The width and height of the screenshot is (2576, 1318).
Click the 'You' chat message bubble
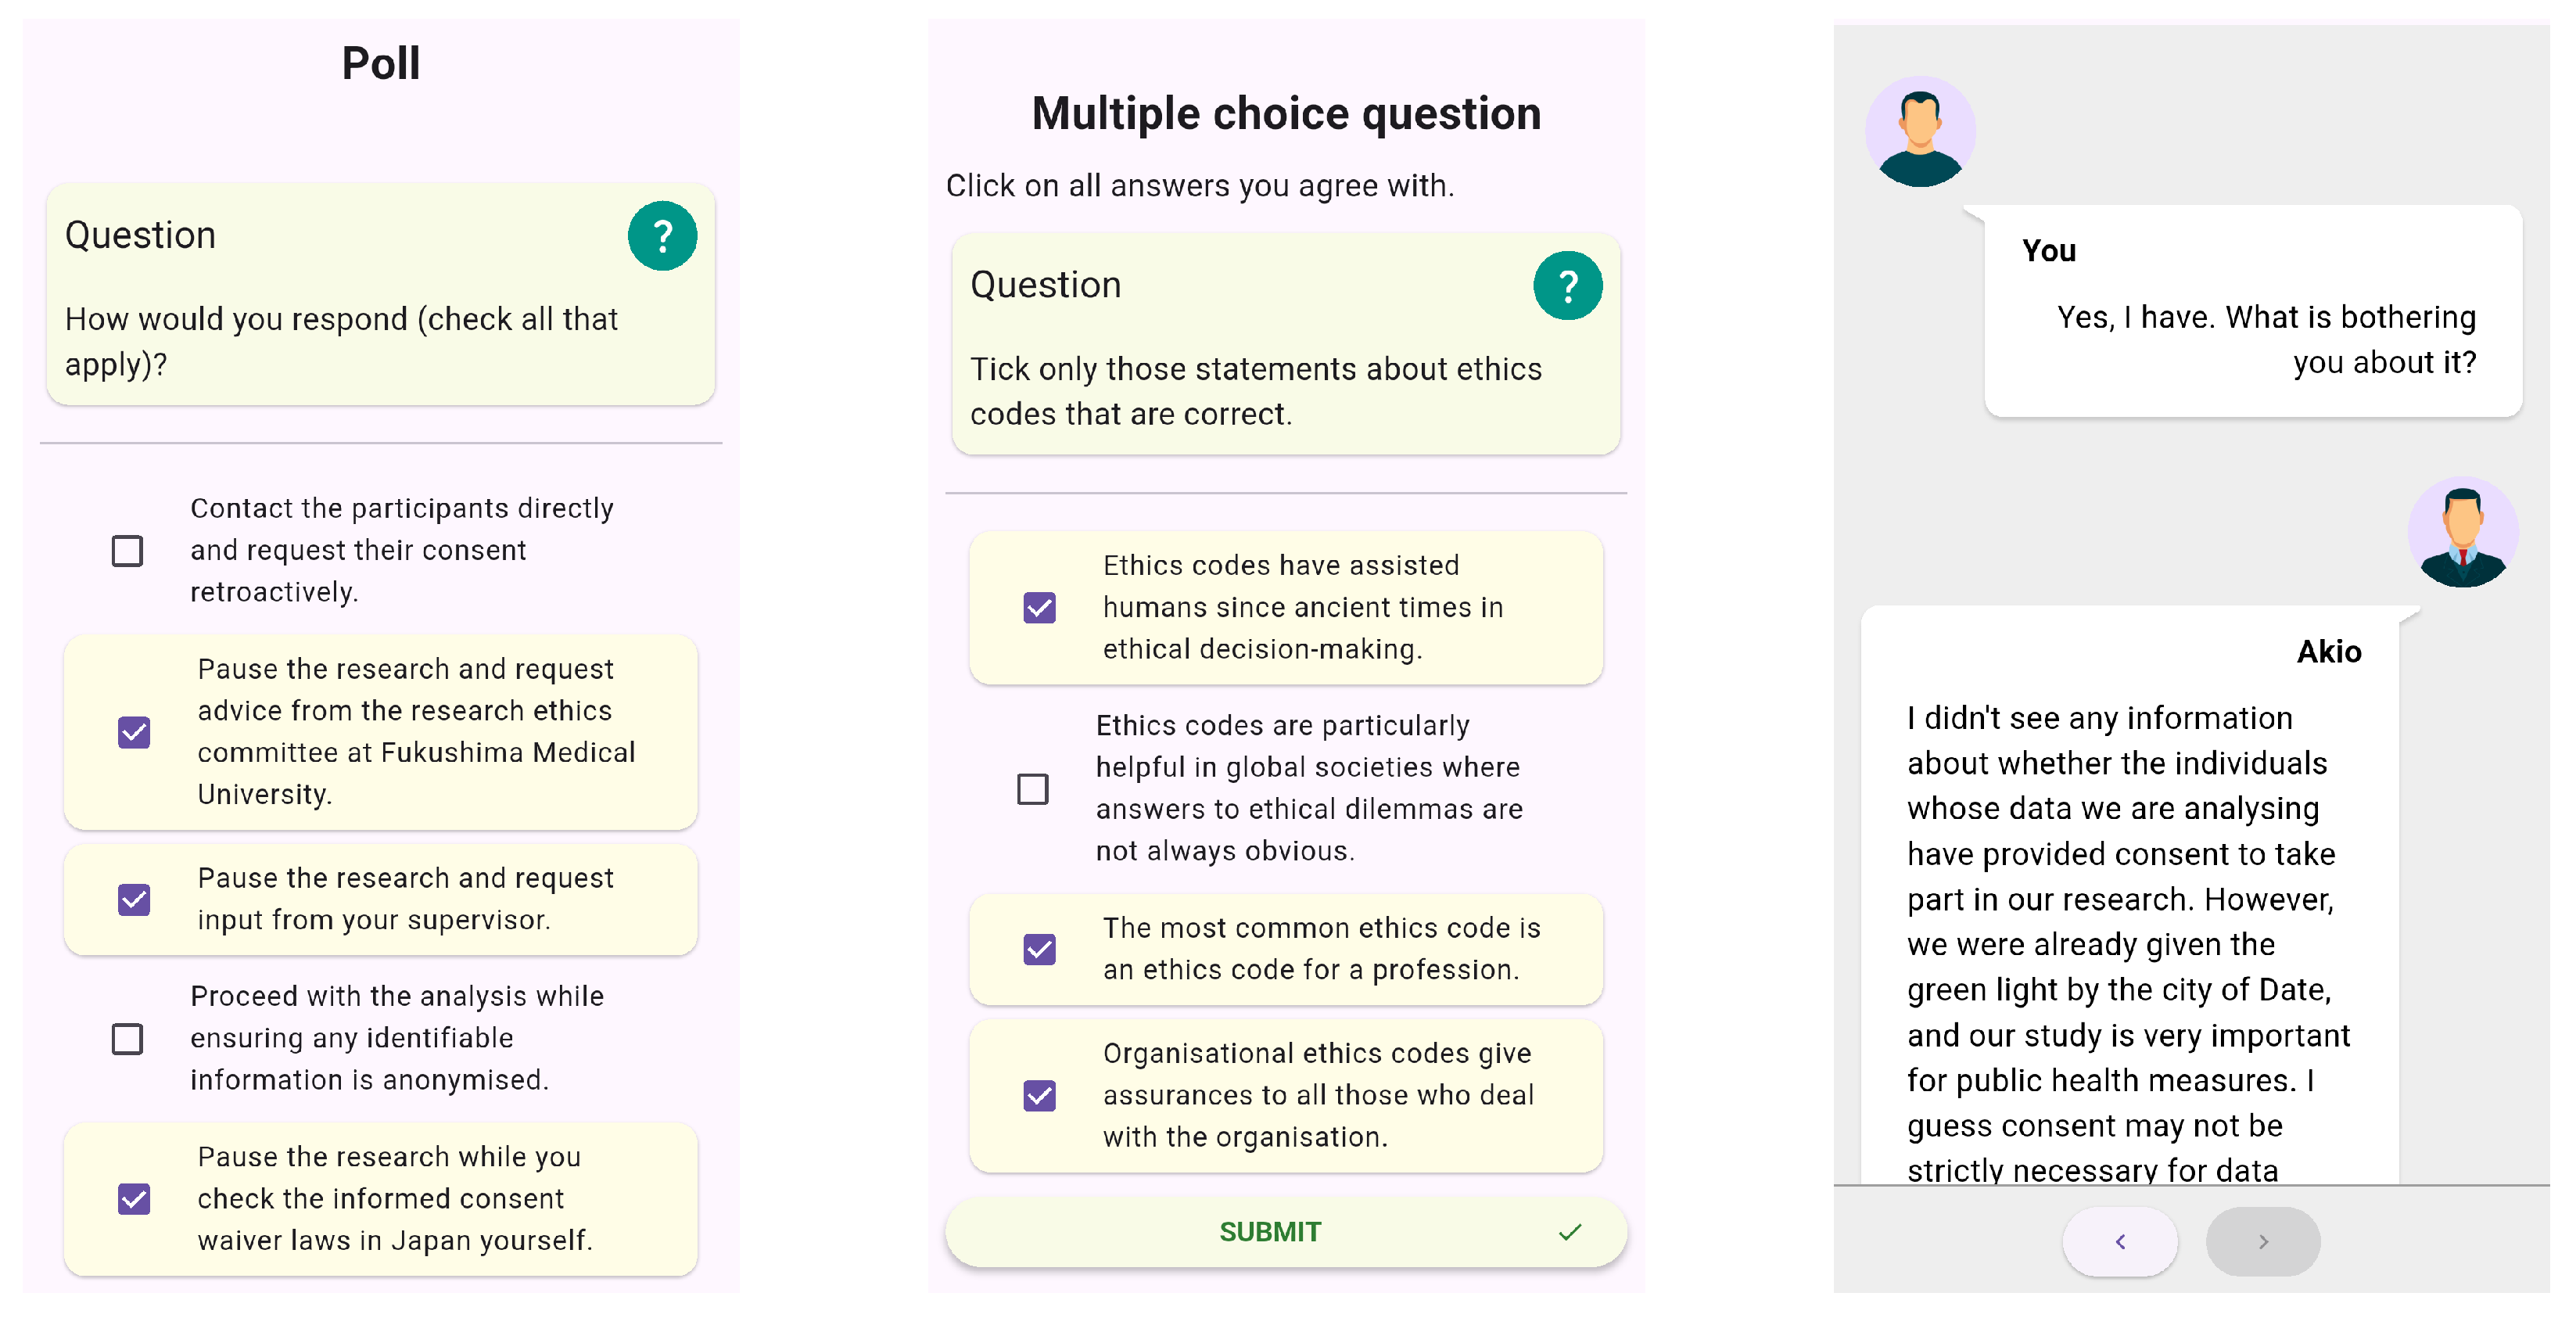click(x=2252, y=312)
